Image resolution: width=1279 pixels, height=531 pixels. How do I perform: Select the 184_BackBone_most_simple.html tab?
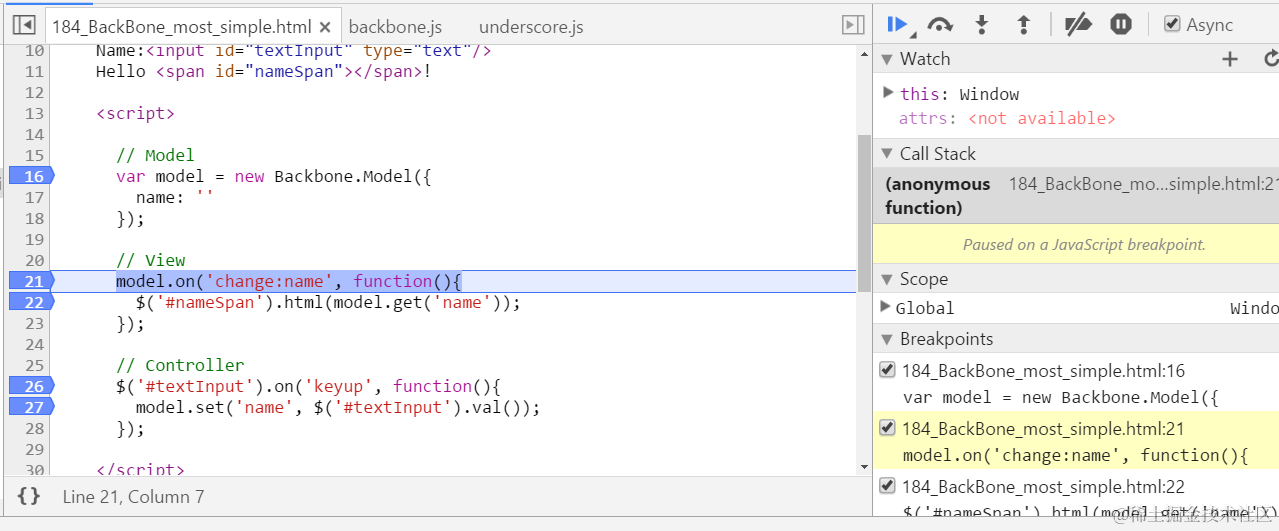181,27
